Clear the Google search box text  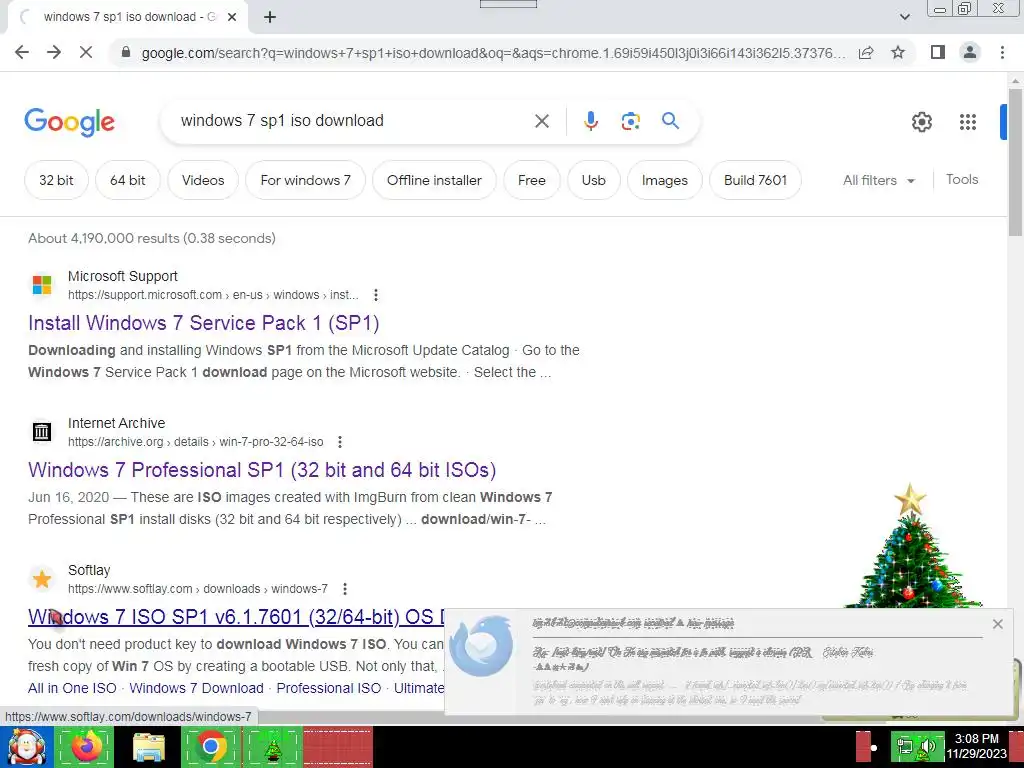pyautogui.click(x=541, y=121)
